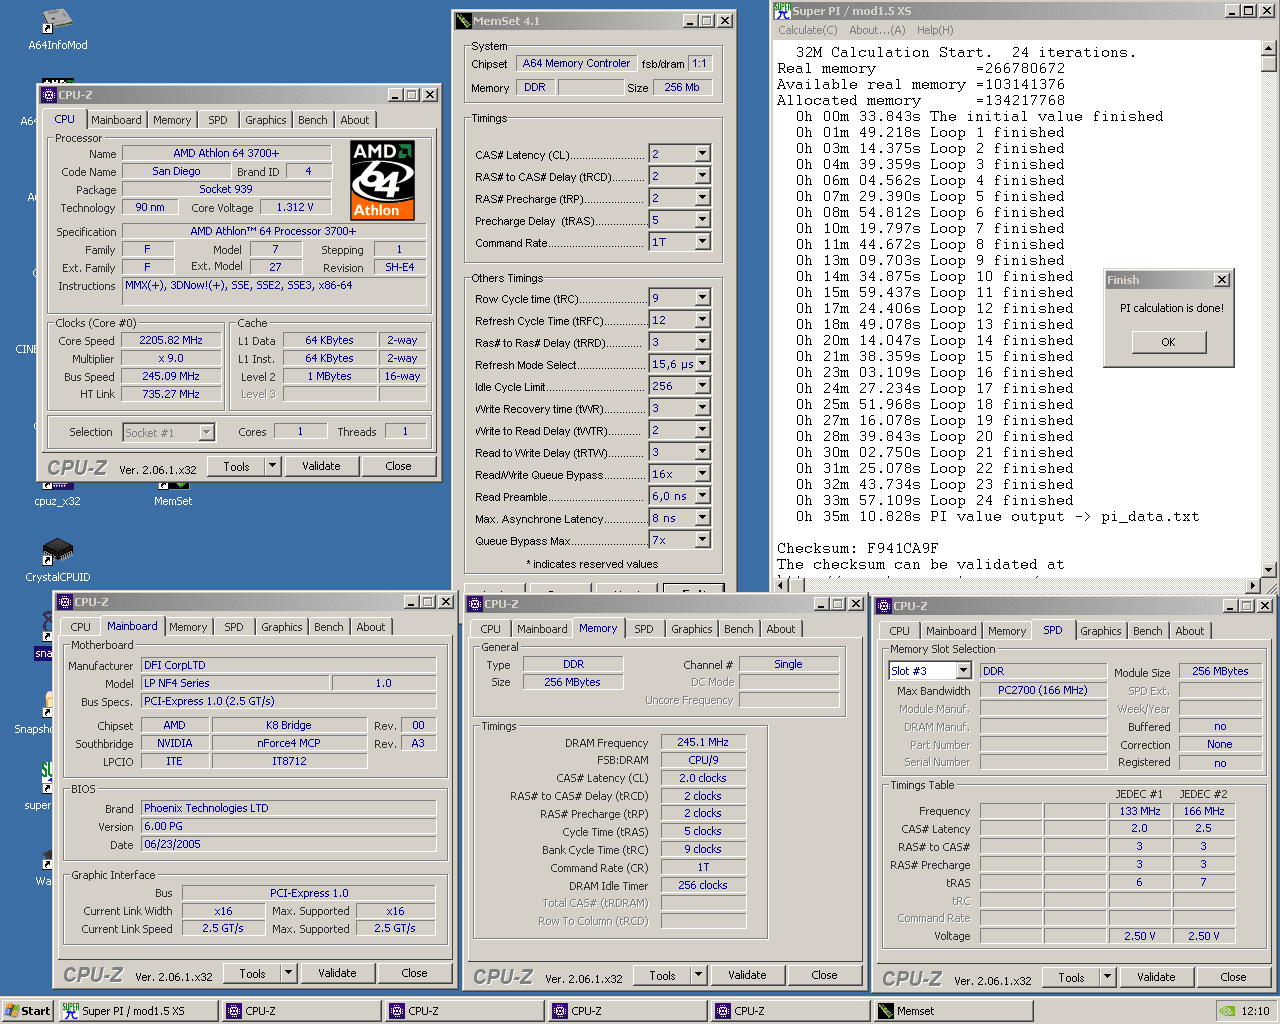
Task: Click Tools button in CPU-Z Memory window
Action: pos(662,975)
